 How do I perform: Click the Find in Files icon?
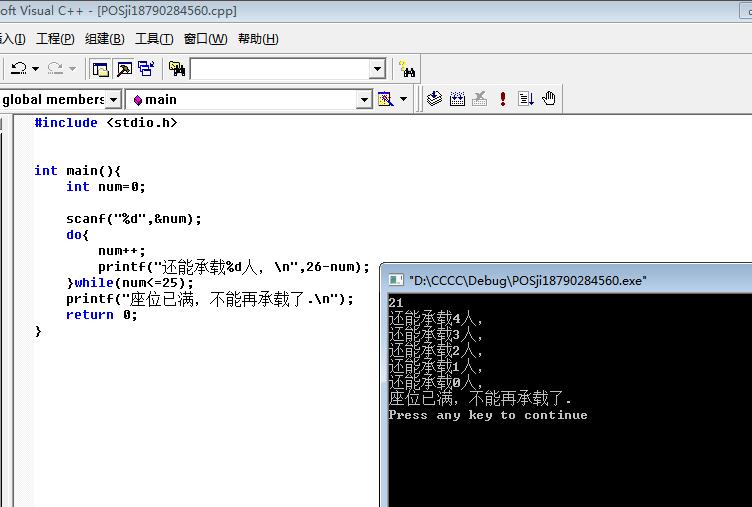(x=177, y=69)
